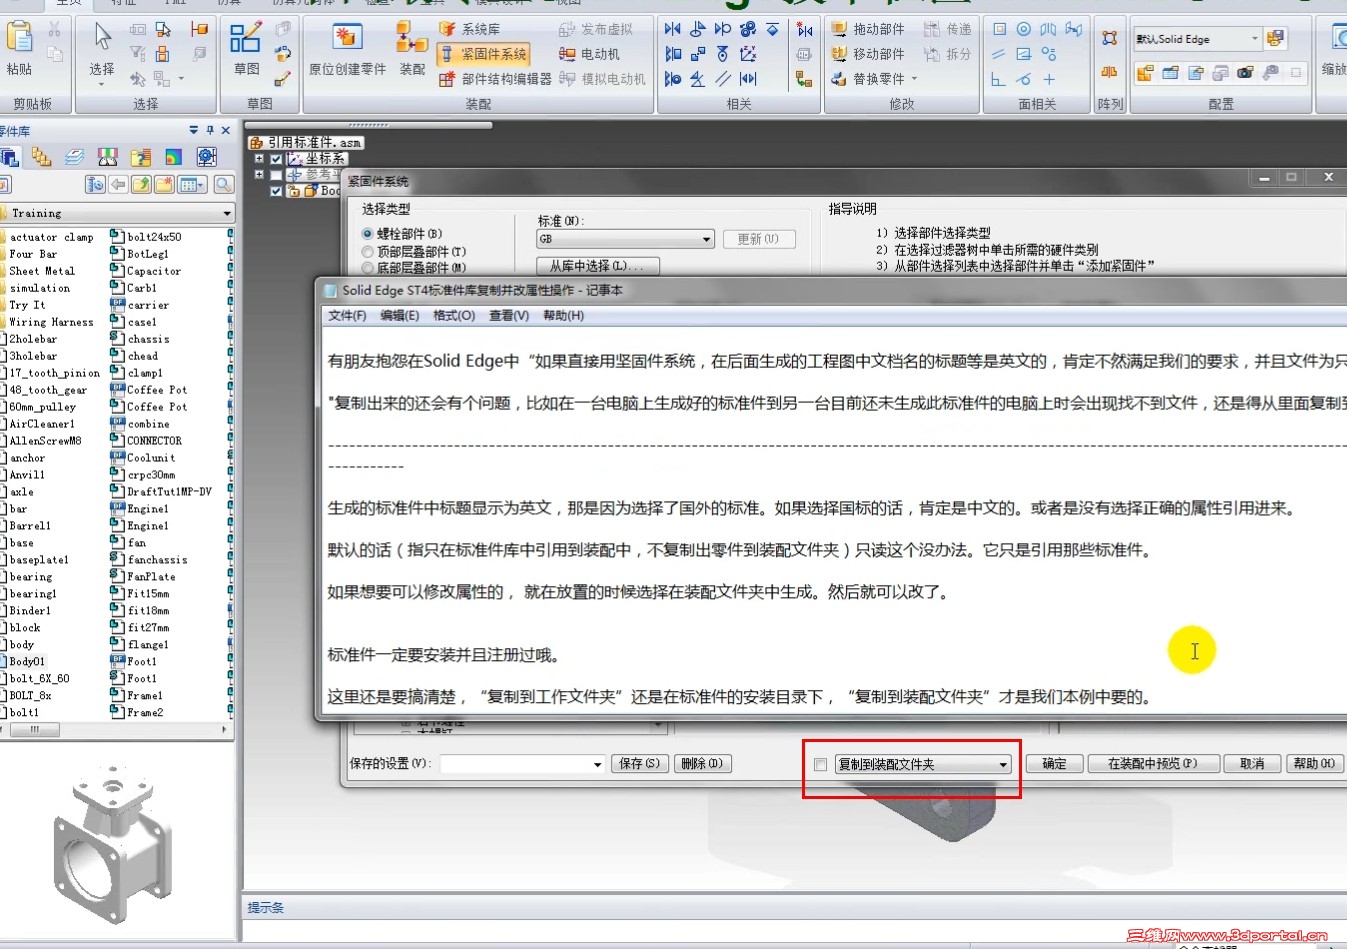Viewport: 1347px width, 949px height.
Task: Click the gear engineering reference tab icon
Action: (206, 157)
